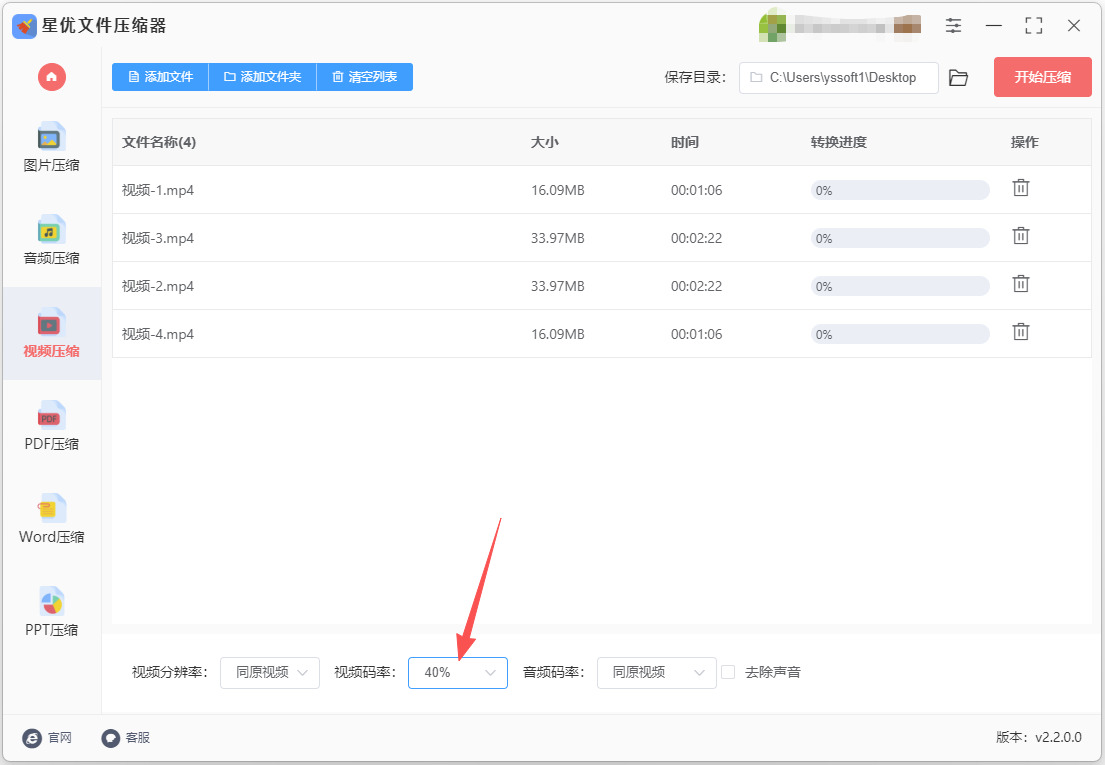Click the save directory path field

(x=839, y=77)
